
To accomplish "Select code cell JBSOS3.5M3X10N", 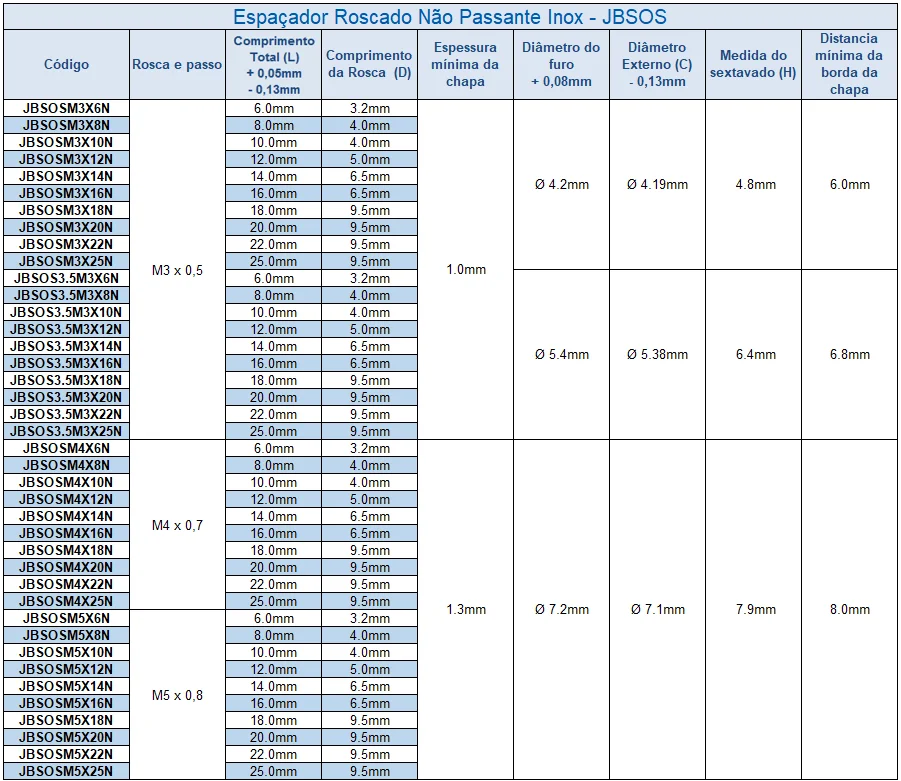I will pyautogui.click(x=67, y=312).
